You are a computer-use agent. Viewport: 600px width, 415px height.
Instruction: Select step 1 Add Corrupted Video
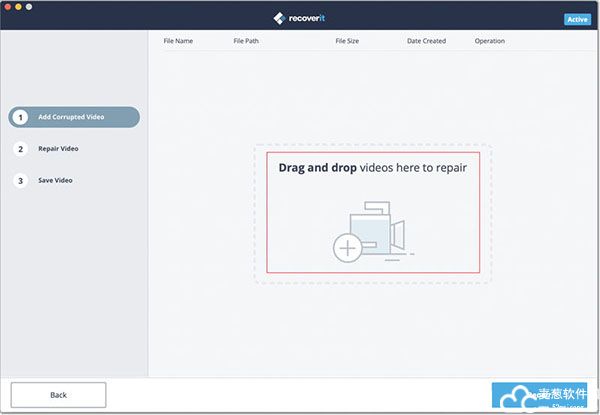74,117
